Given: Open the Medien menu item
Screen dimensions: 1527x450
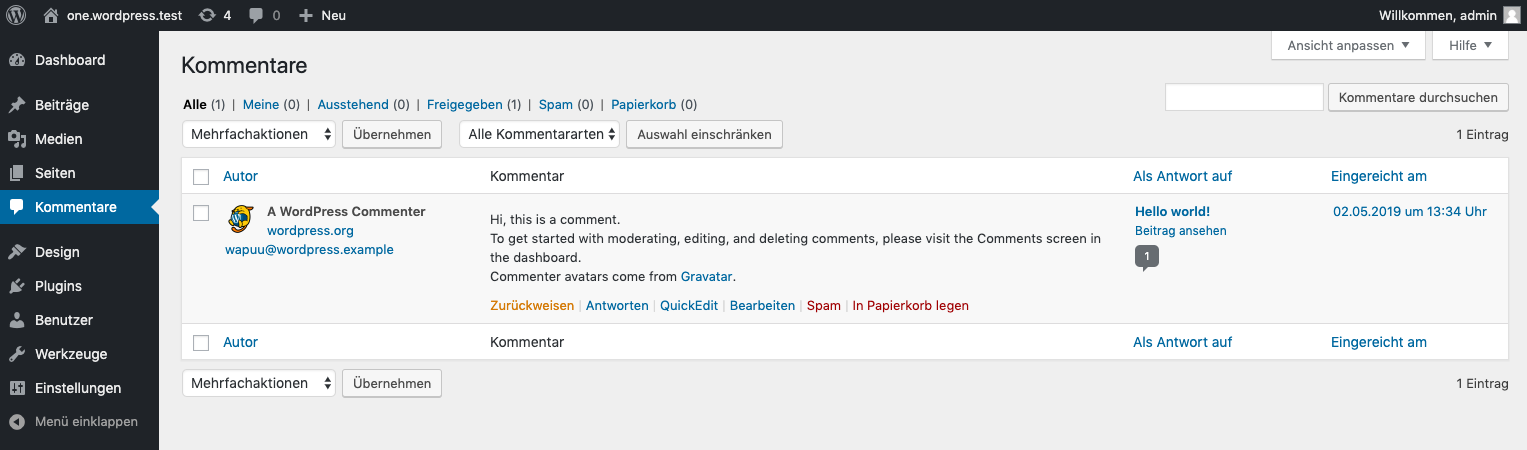Looking at the screenshot, I should click(x=79, y=139).
